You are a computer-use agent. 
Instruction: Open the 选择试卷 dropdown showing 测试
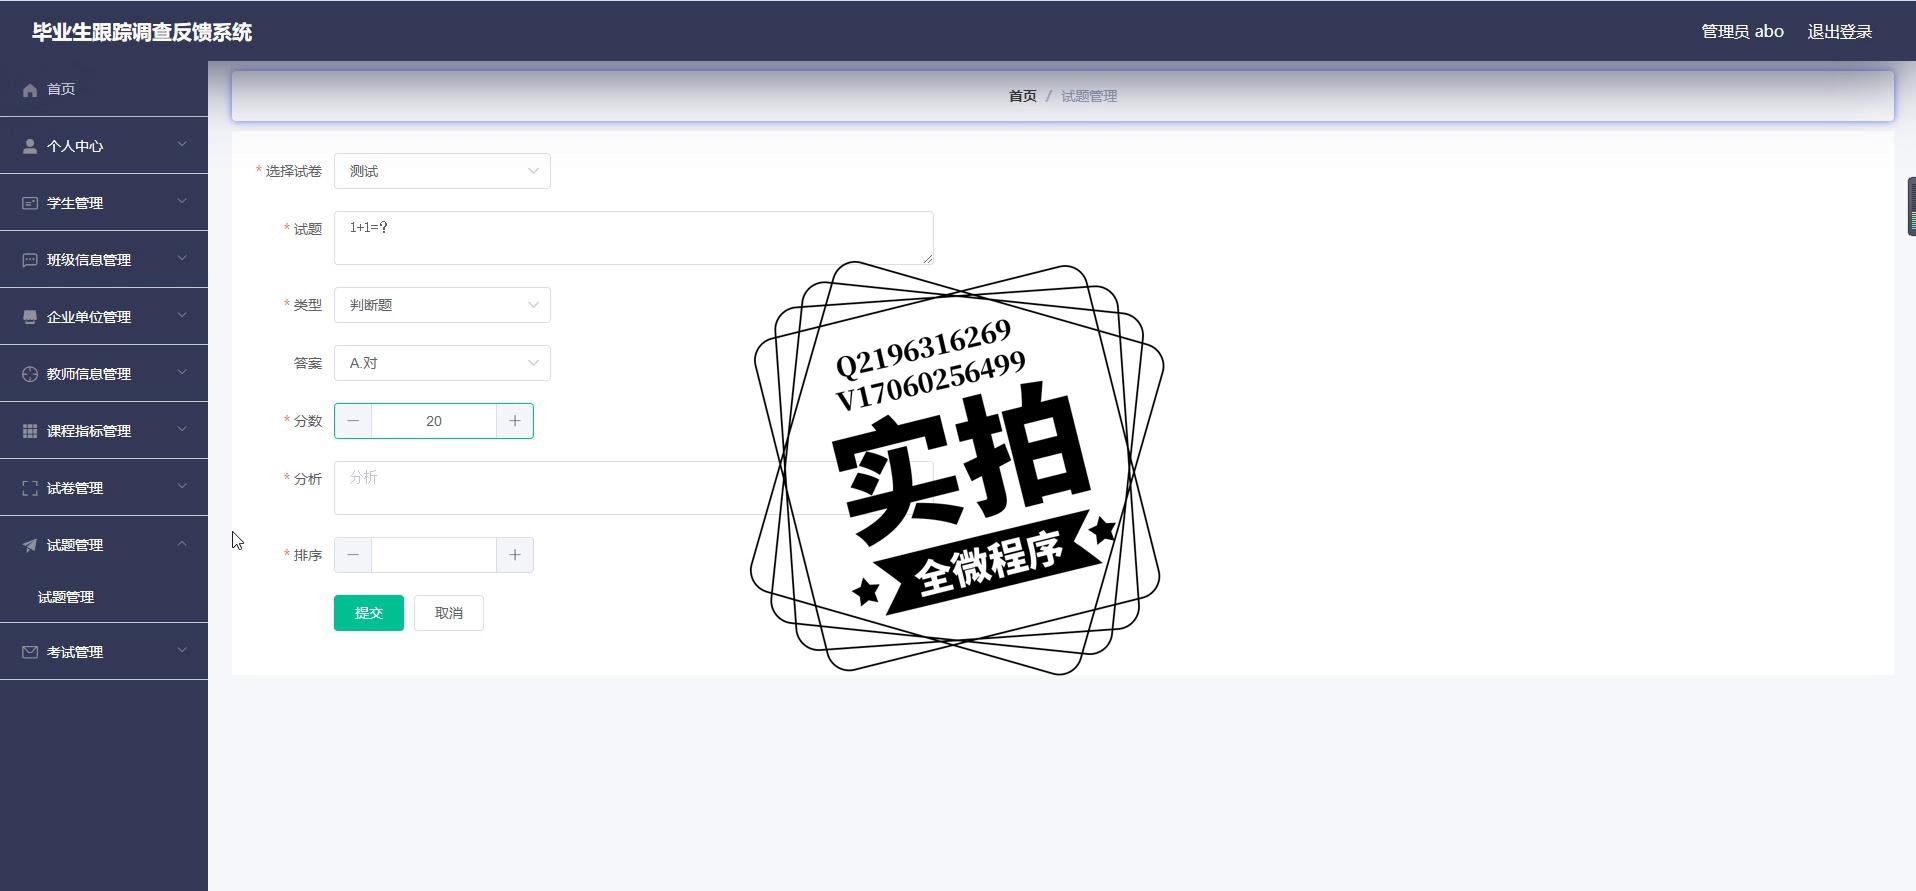[x=442, y=171]
